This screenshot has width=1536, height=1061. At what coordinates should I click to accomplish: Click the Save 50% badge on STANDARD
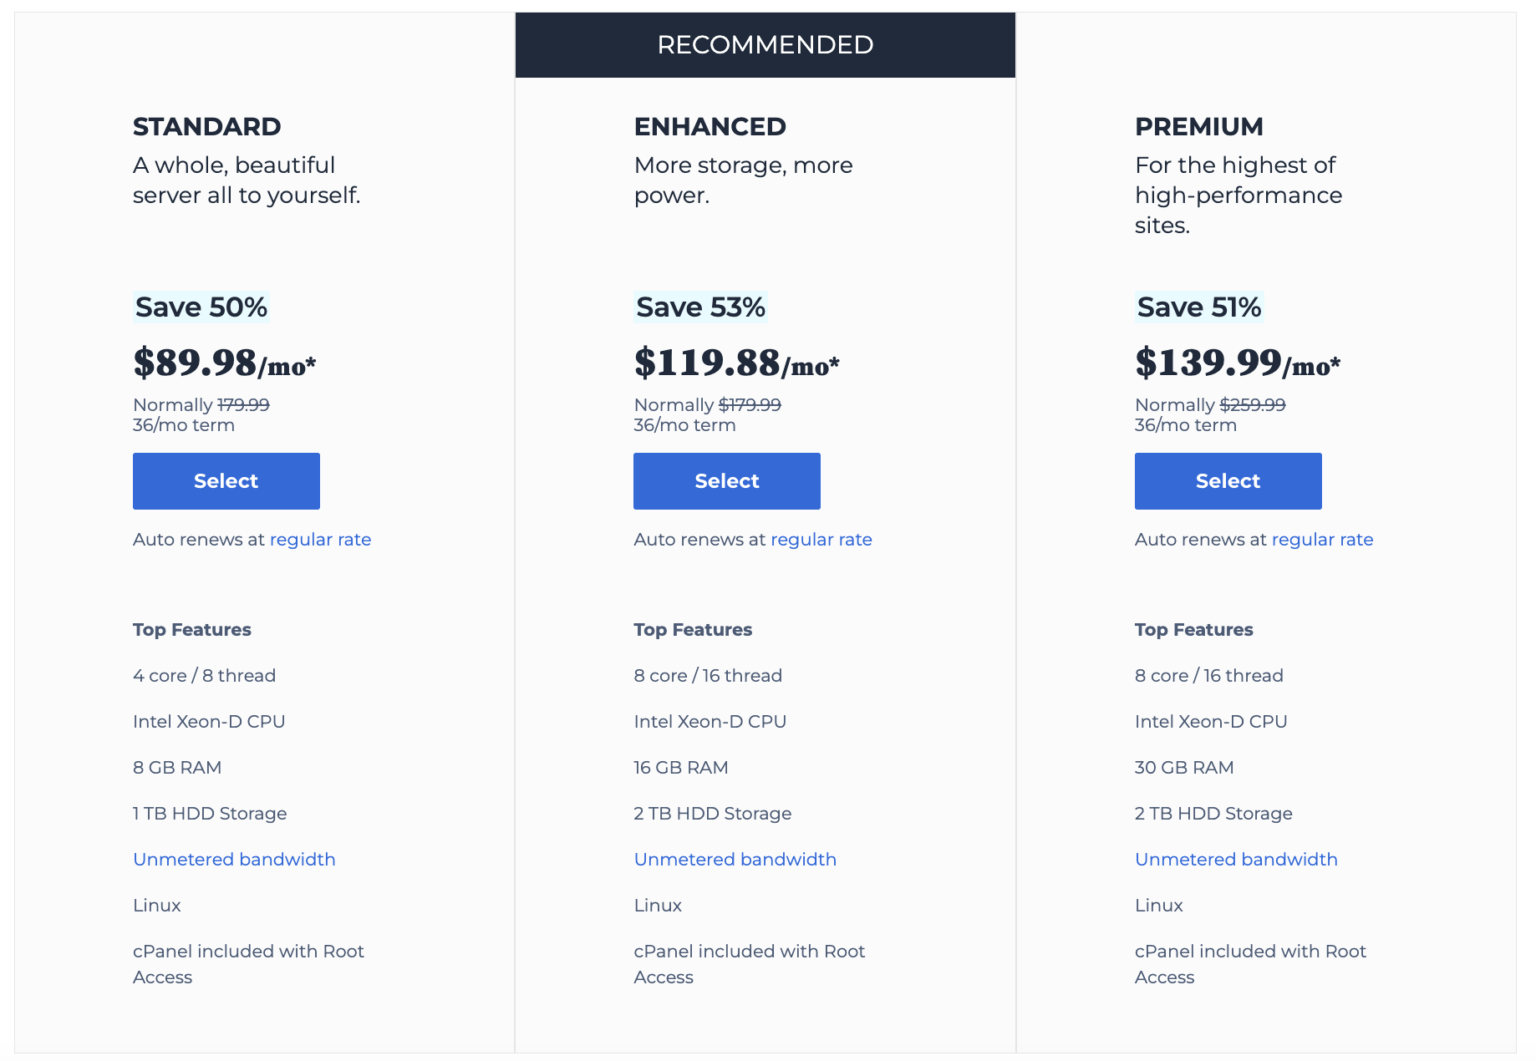click(201, 307)
